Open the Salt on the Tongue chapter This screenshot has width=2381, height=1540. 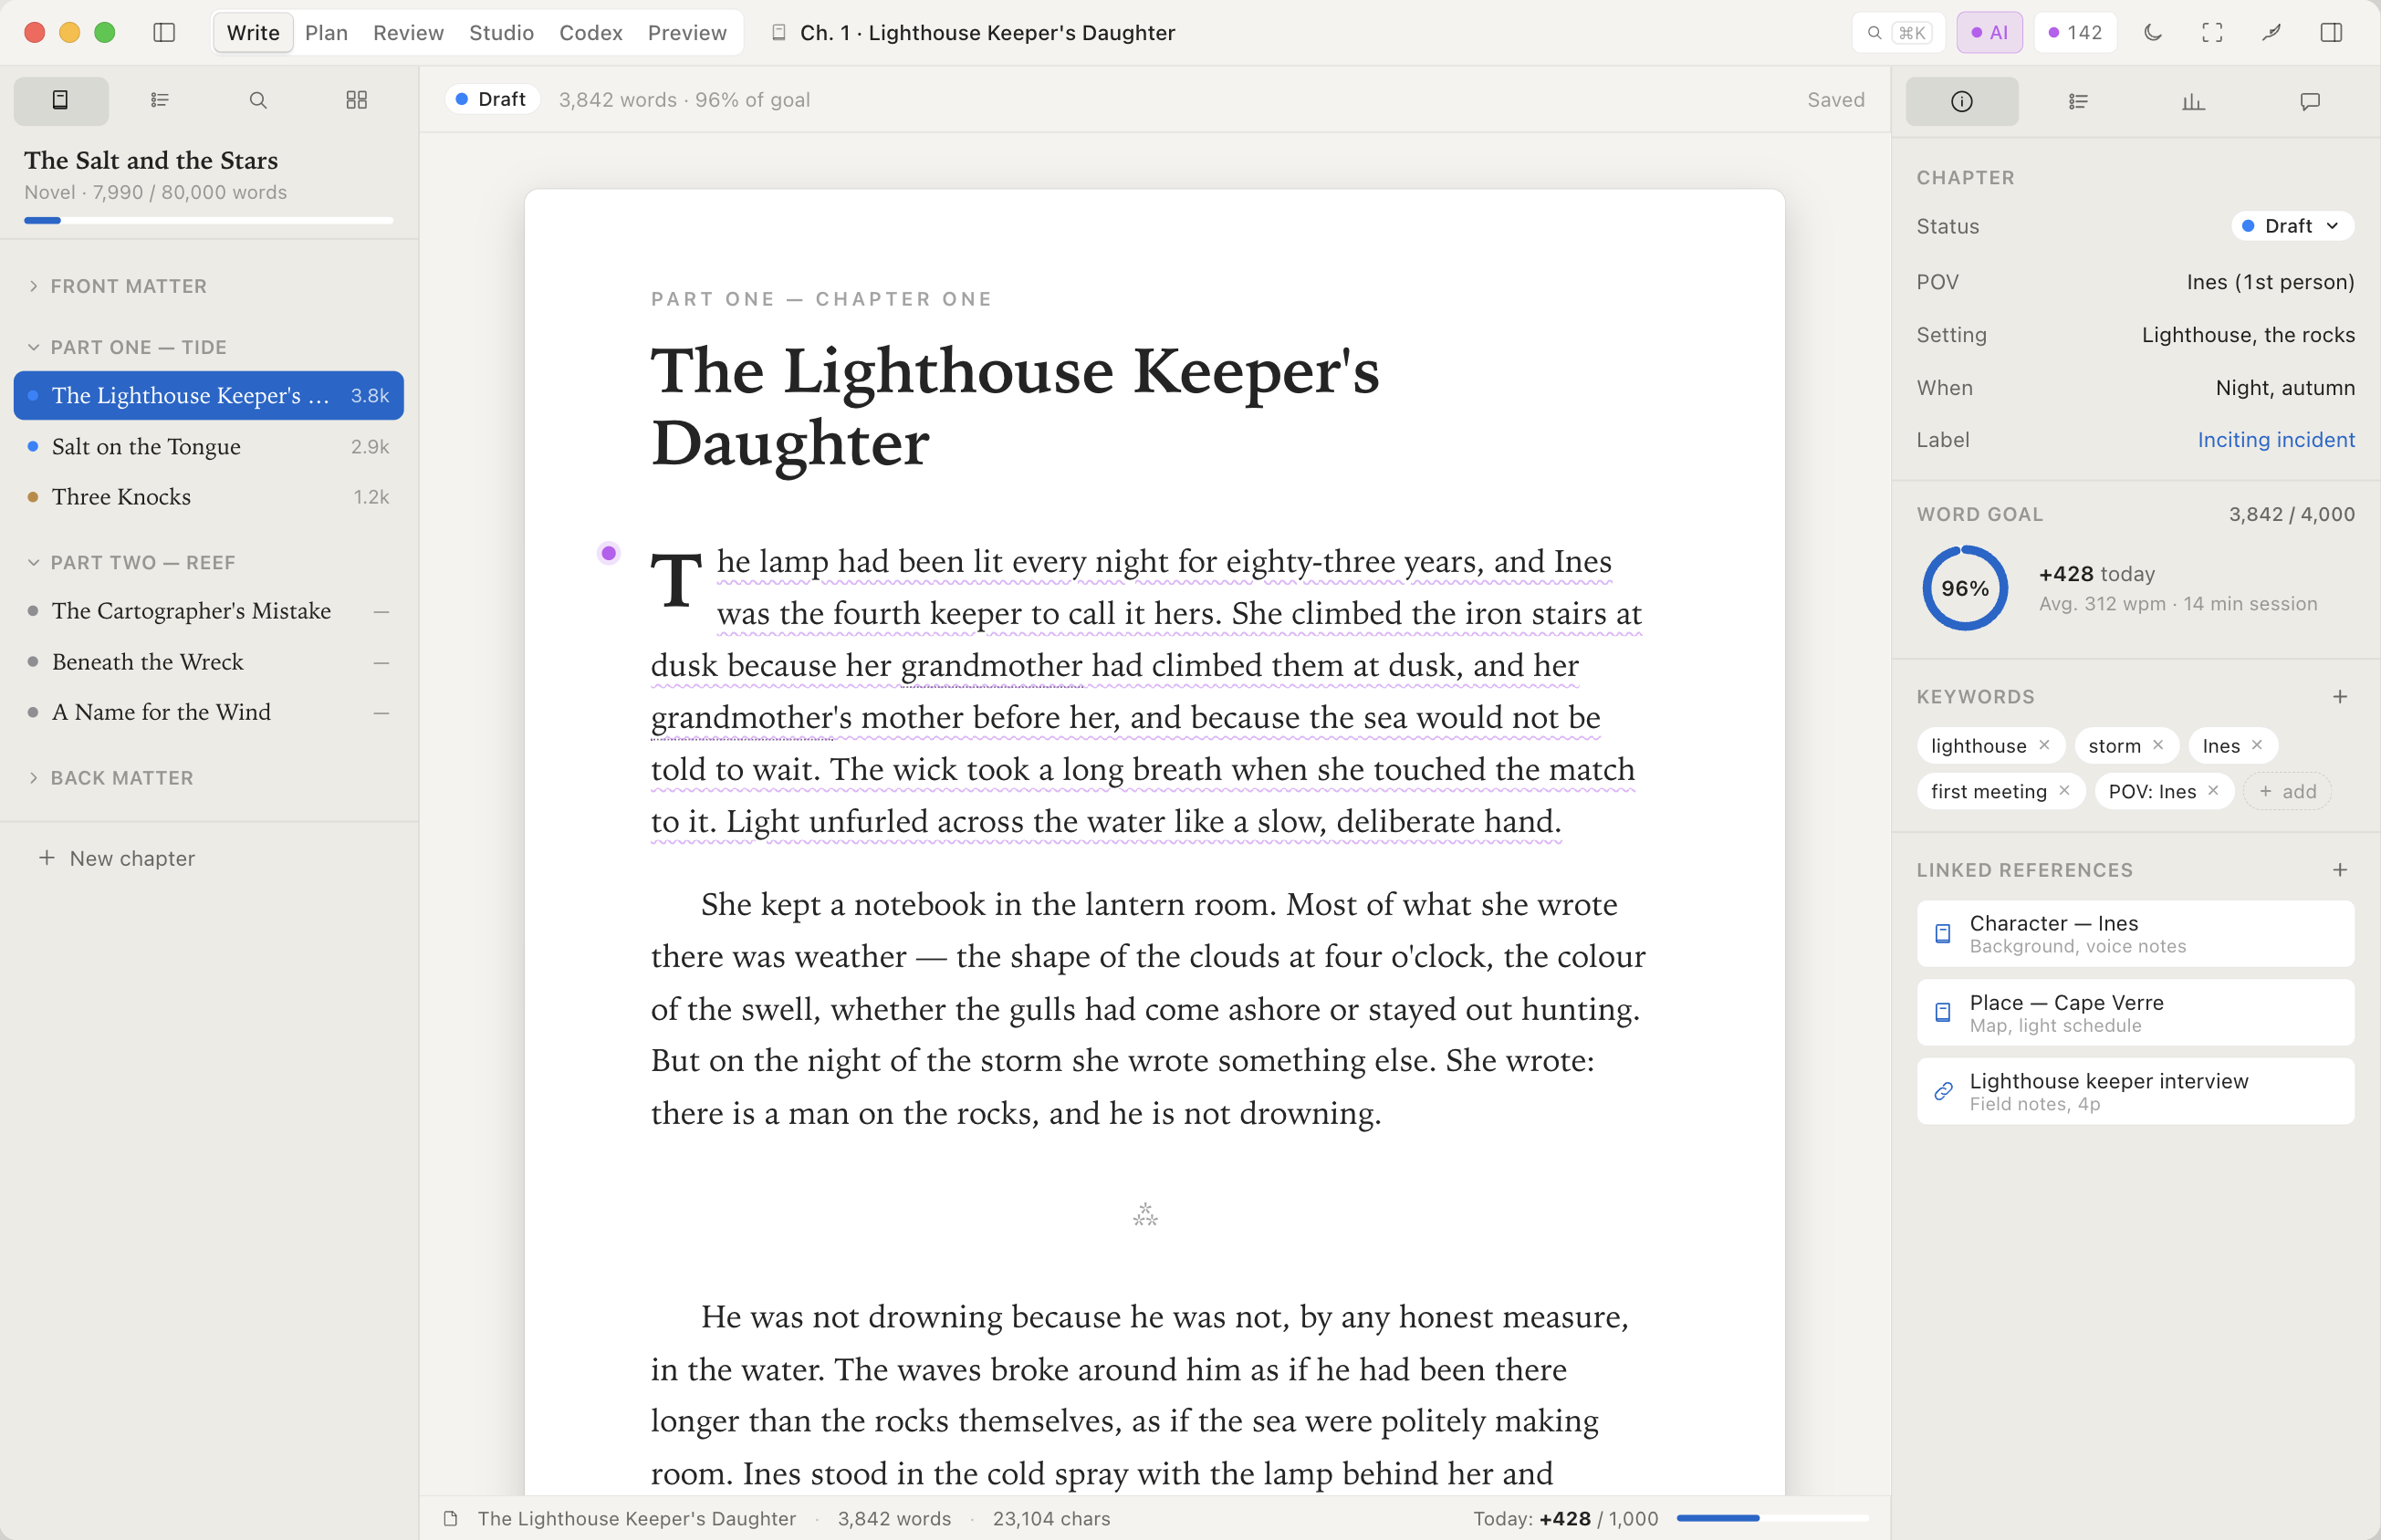pyautogui.click(x=209, y=446)
